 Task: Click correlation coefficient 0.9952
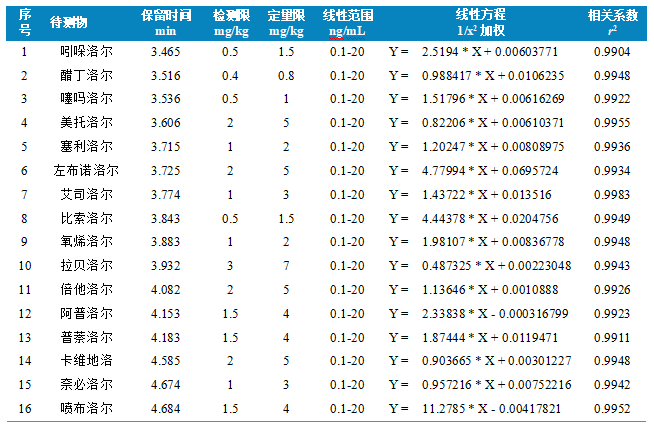click(x=612, y=408)
